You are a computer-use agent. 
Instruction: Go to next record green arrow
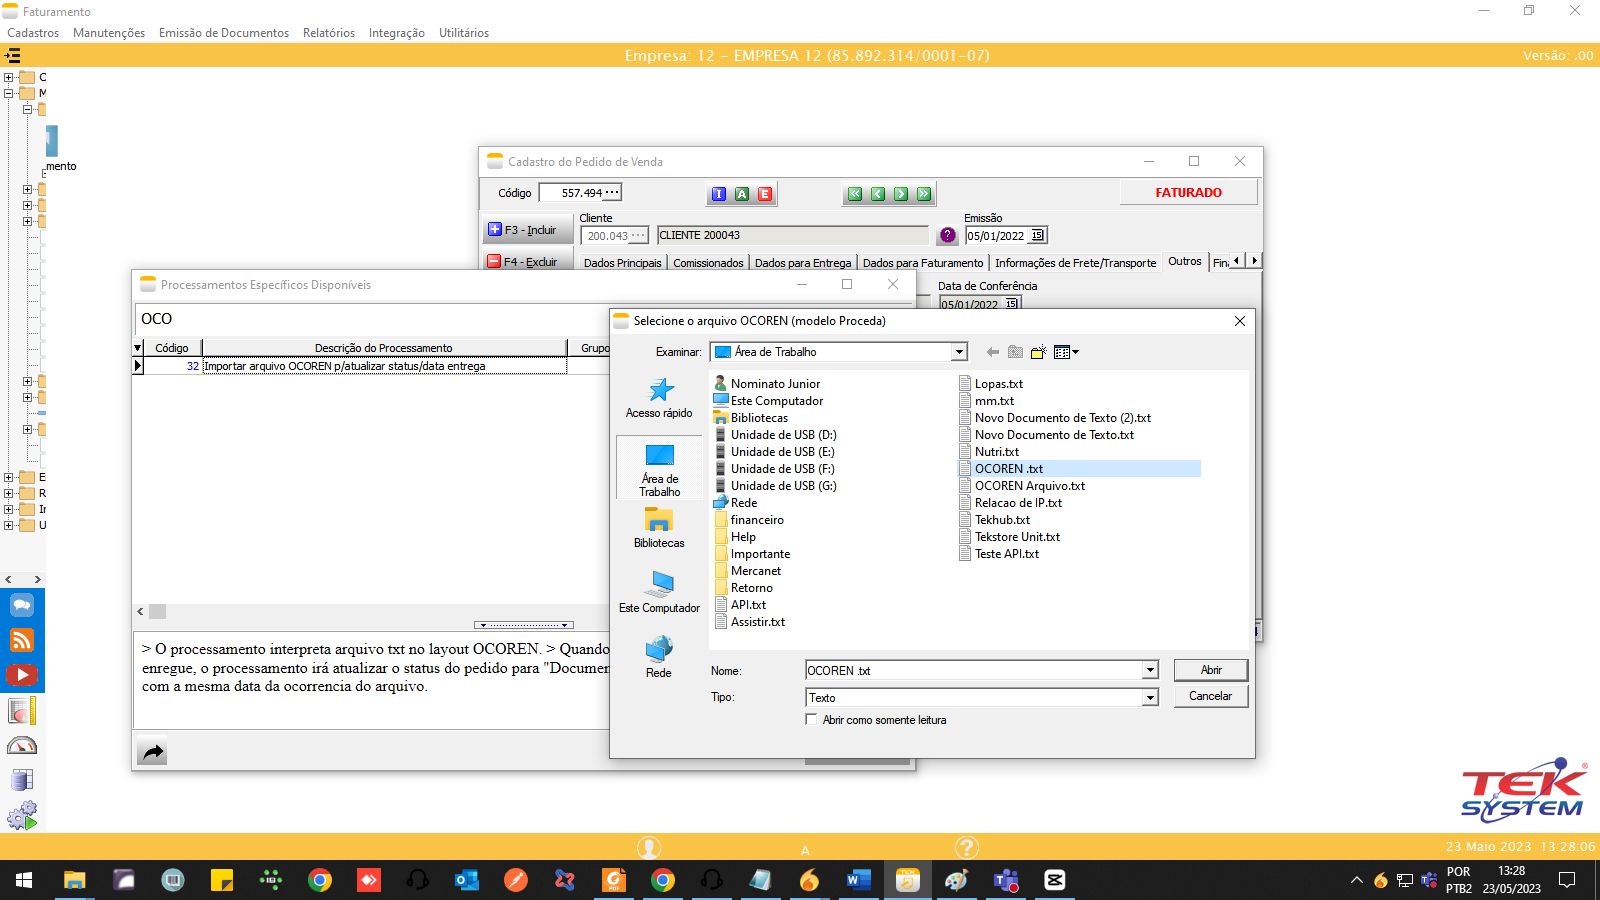click(901, 194)
